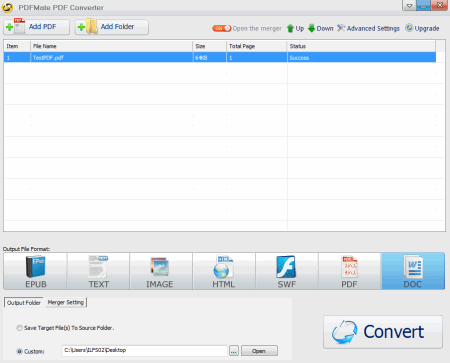The image size is (450, 363).
Task: Click the Size column header
Action: pos(209,46)
